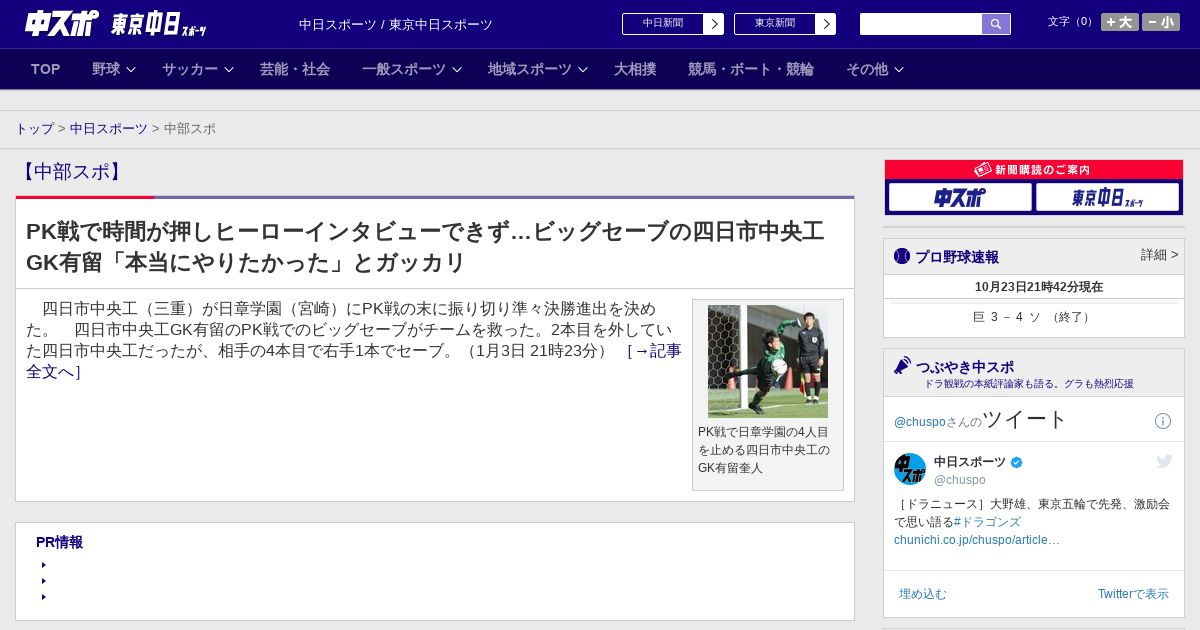
Task: Open 競馬・ボート・競輪 menu item
Action: (x=751, y=69)
